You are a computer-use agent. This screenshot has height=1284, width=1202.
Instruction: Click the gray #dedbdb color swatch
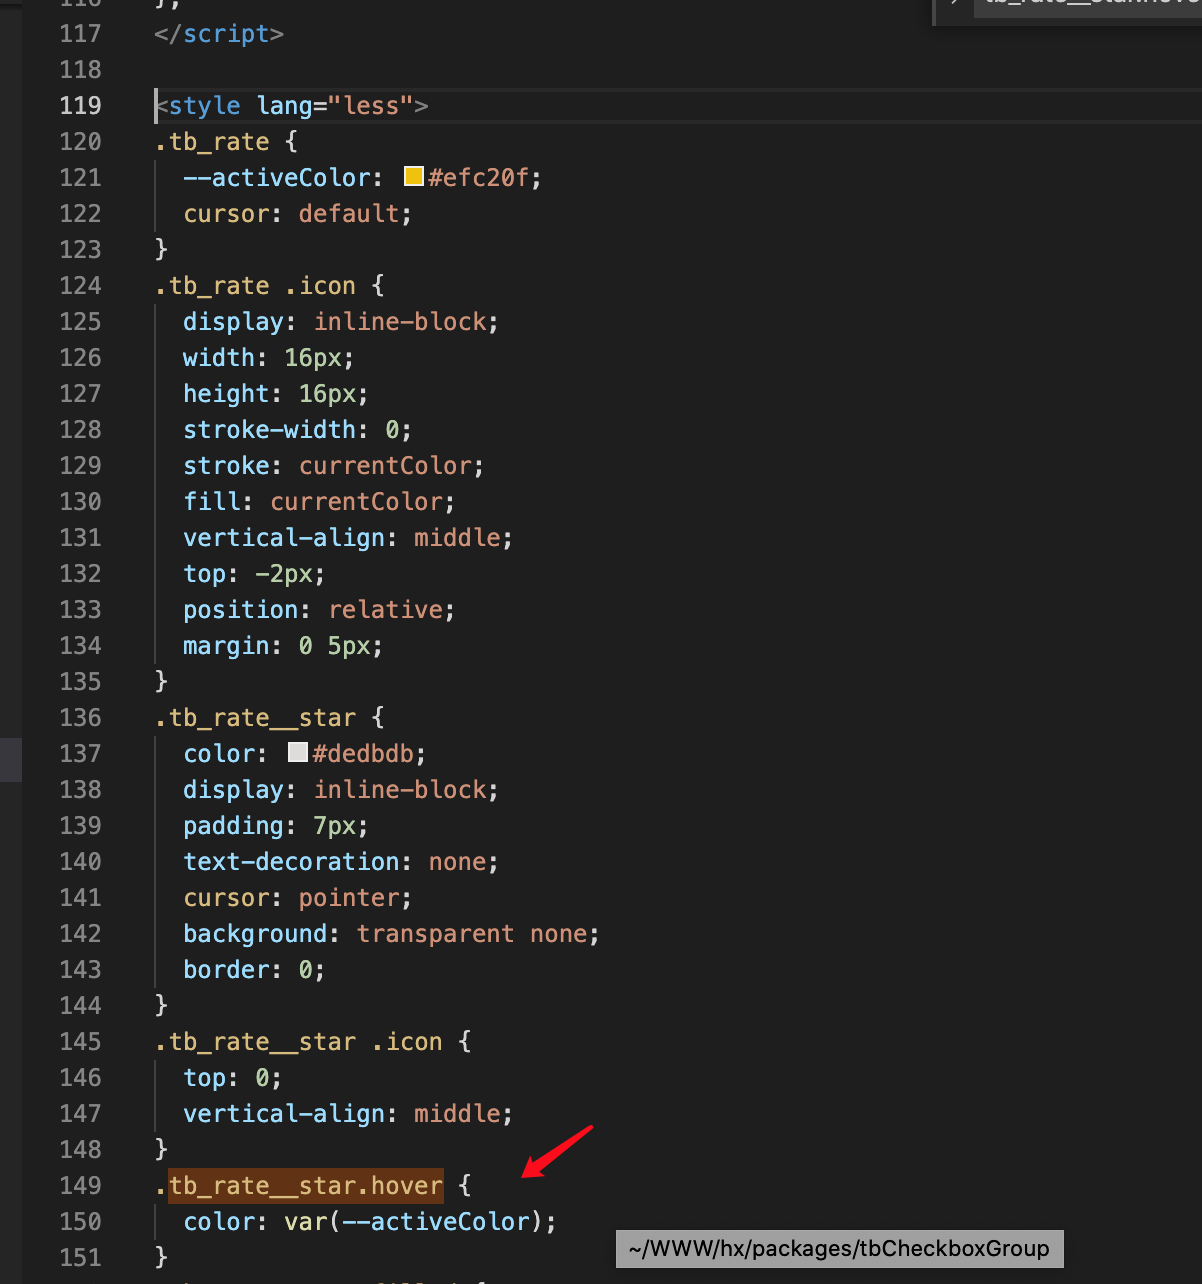pos(298,752)
